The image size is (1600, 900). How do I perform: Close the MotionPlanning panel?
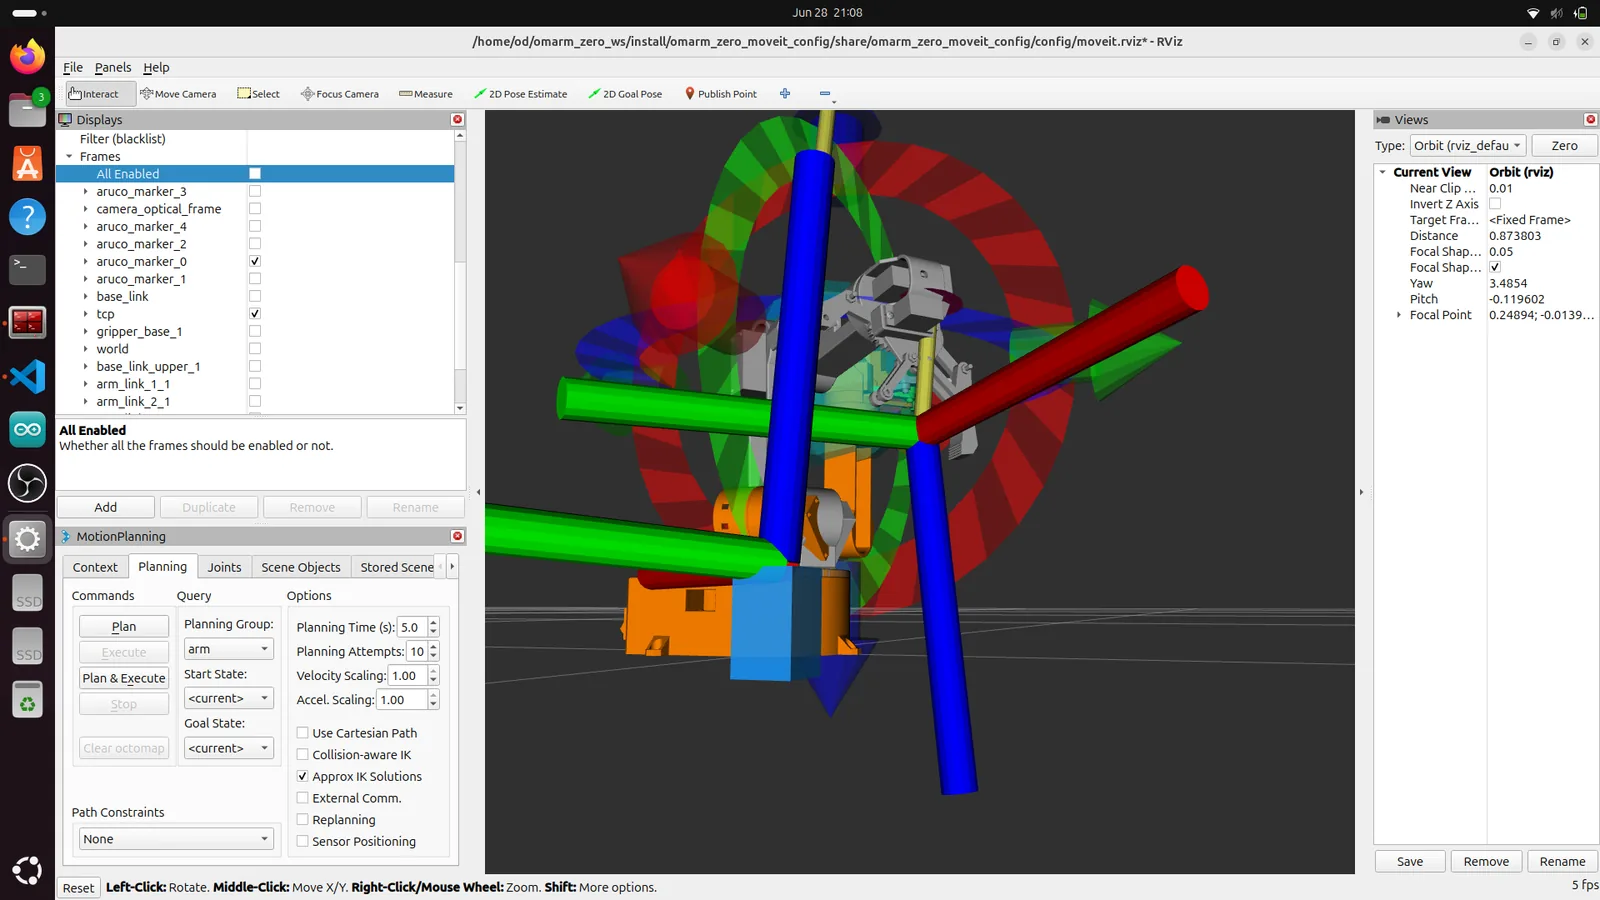[x=458, y=536]
